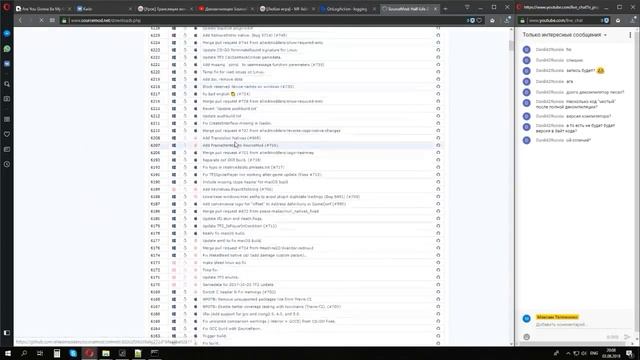Switch to 'Are You Gonna Be My' tab
Viewport: 640px width, 360px height.
pos(43,9)
